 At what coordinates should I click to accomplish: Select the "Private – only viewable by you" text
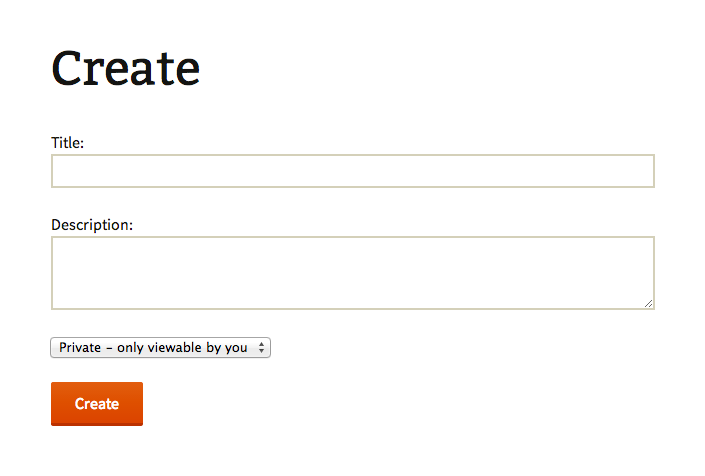click(153, 348)
